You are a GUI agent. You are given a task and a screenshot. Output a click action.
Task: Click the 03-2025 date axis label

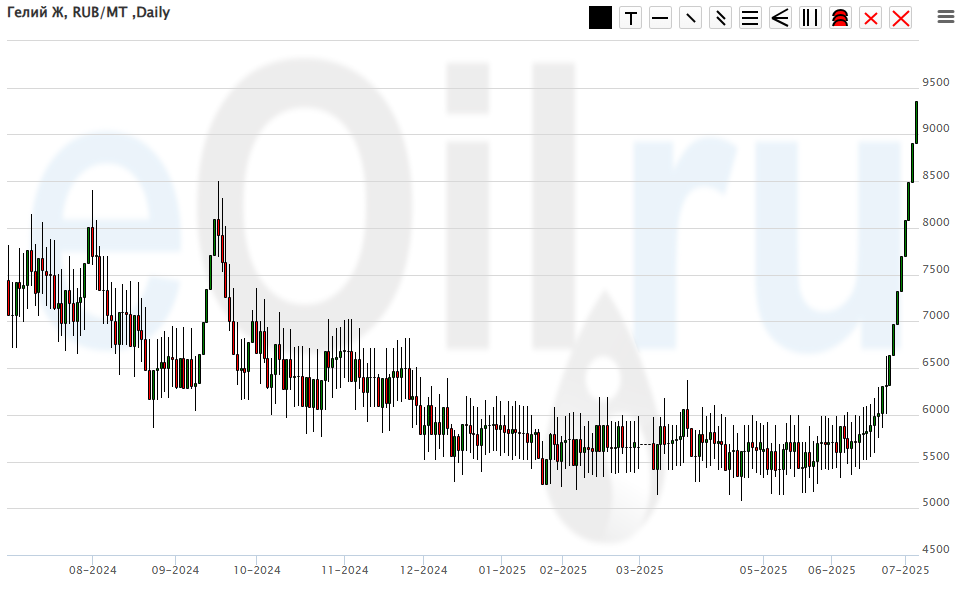click(639, 571)
